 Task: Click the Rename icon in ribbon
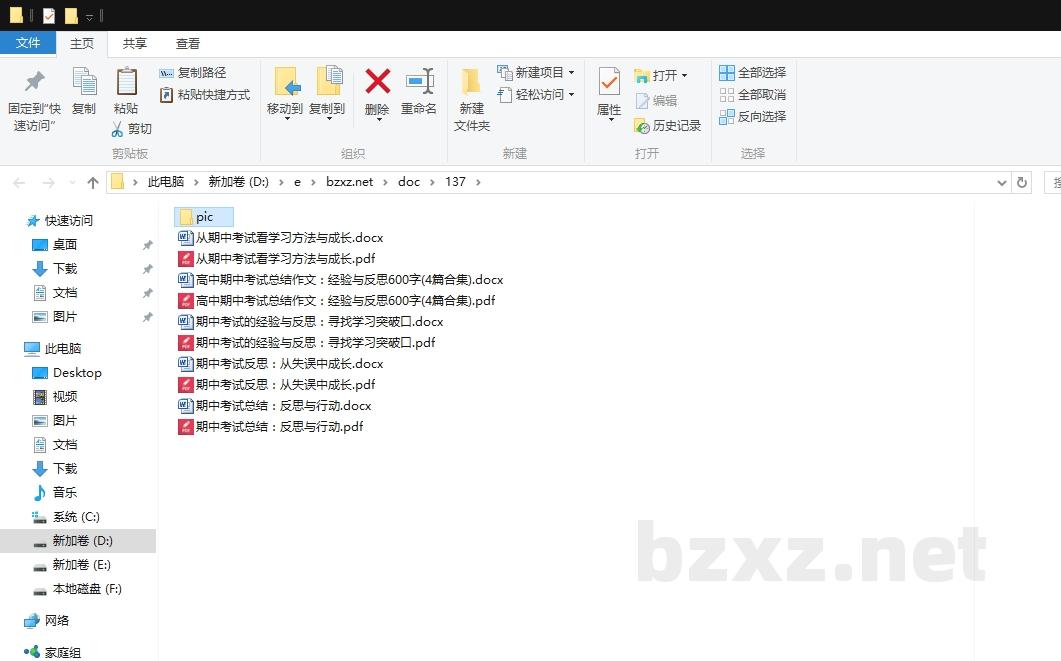pyautogui.click(x=419, y=82)
